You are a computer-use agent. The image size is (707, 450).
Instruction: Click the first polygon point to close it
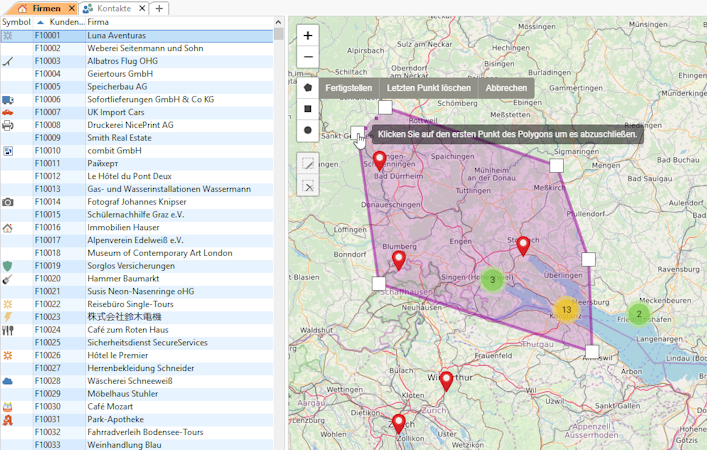pyautogui.click(x=357, y=133)
